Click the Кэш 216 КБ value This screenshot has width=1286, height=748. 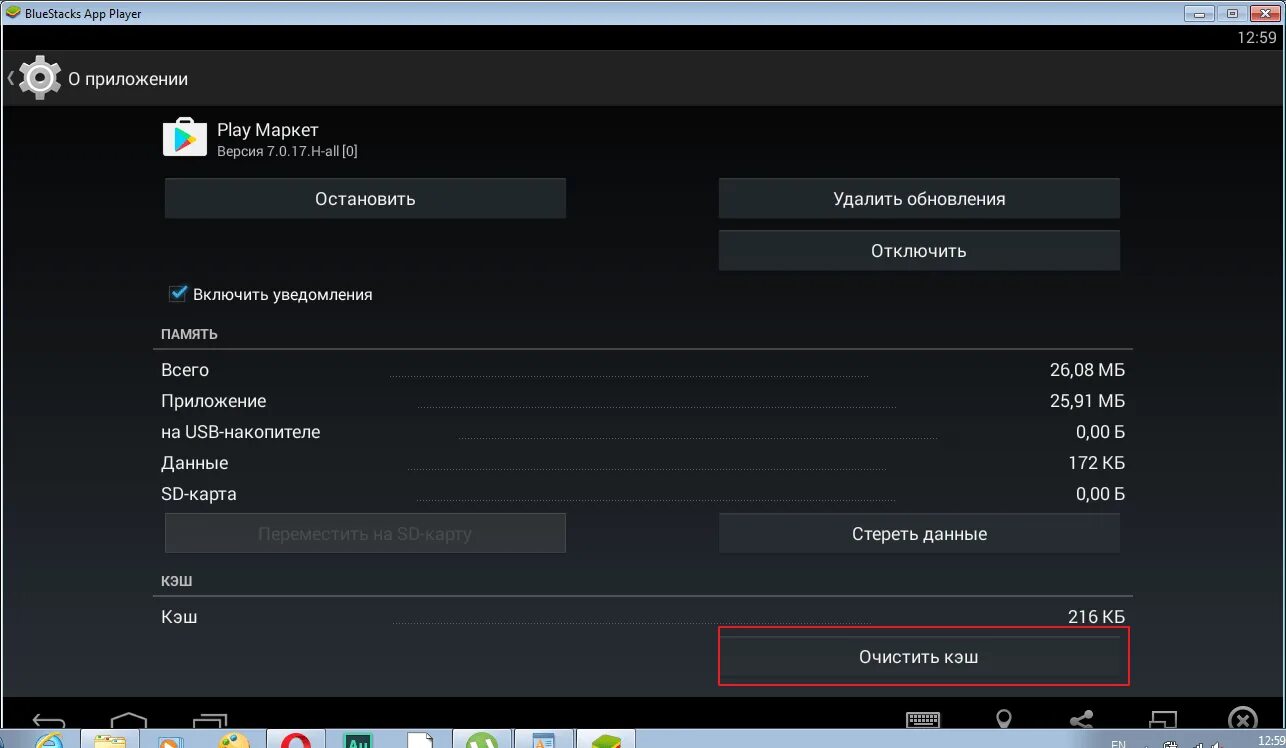pyautogui.click(x=1096, y=617)
